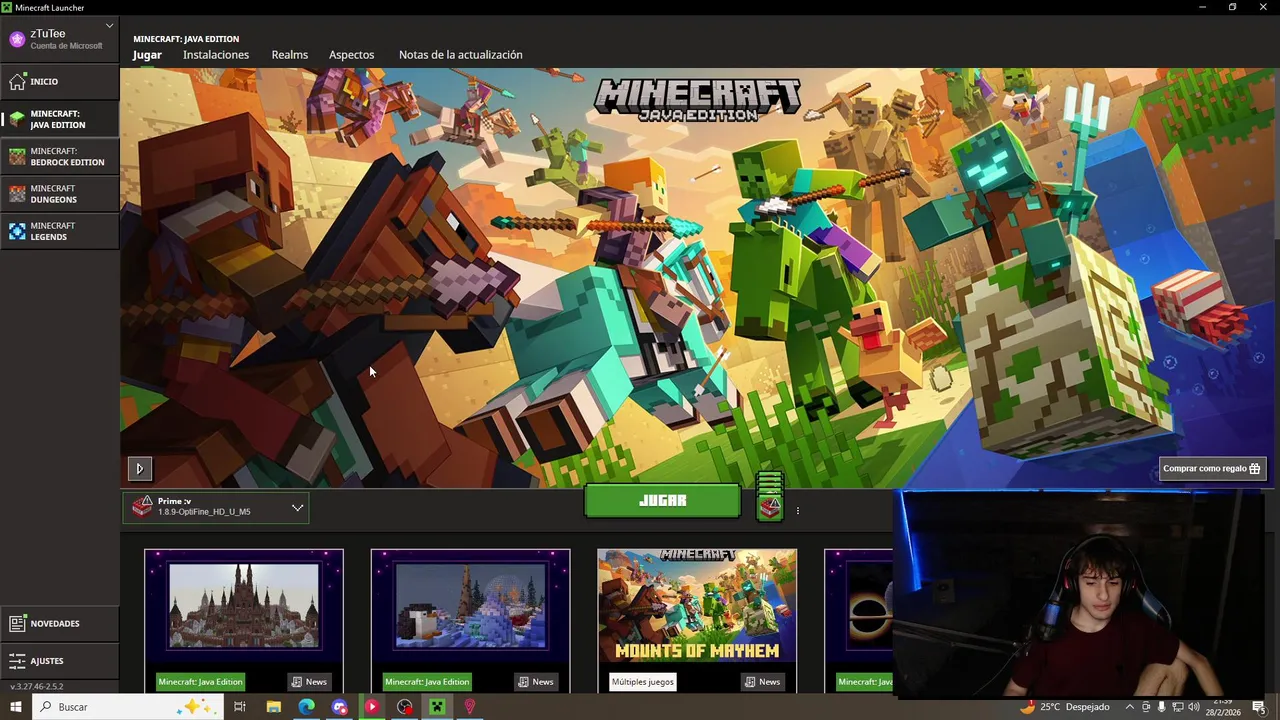Screen dimensions: 1280x720
Task: Click the Minecraft Launcher taskbar icon
Action: (x=437, y=707)
